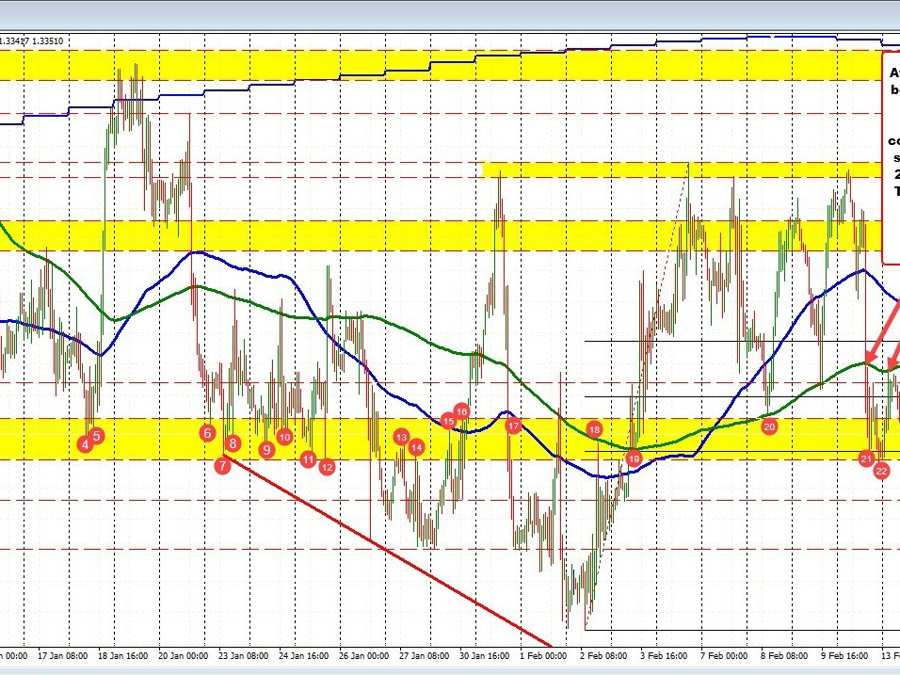Select the red marker labeled 19
The image size is (900, 675).
coord(633,458)
